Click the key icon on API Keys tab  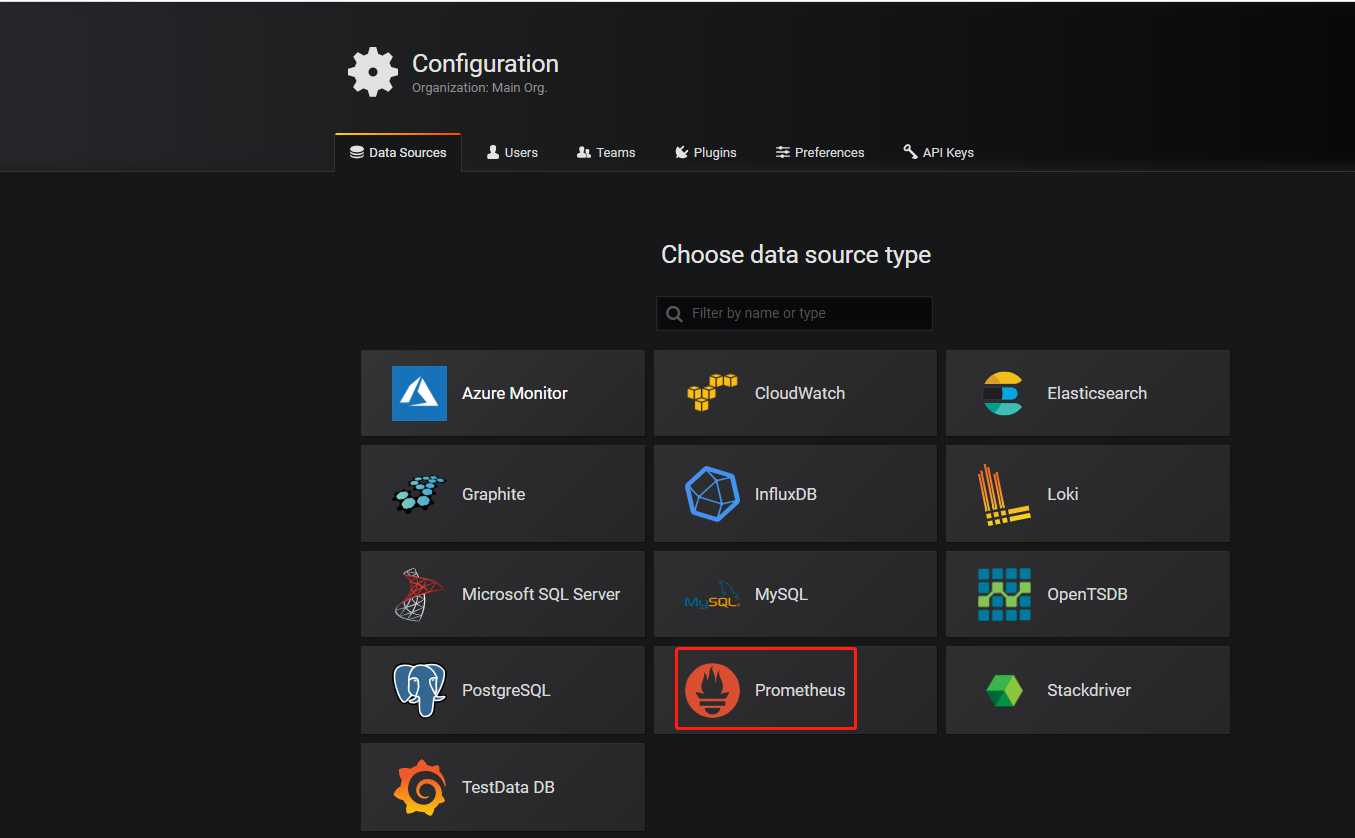pyautogui.click(x=910, y=152)
